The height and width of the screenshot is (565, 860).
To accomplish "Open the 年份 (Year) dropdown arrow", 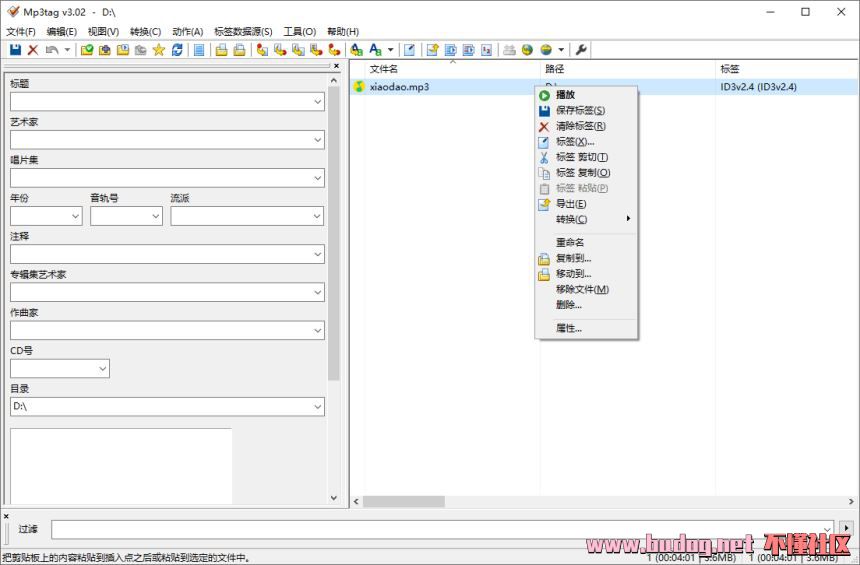I will point(75,216).
